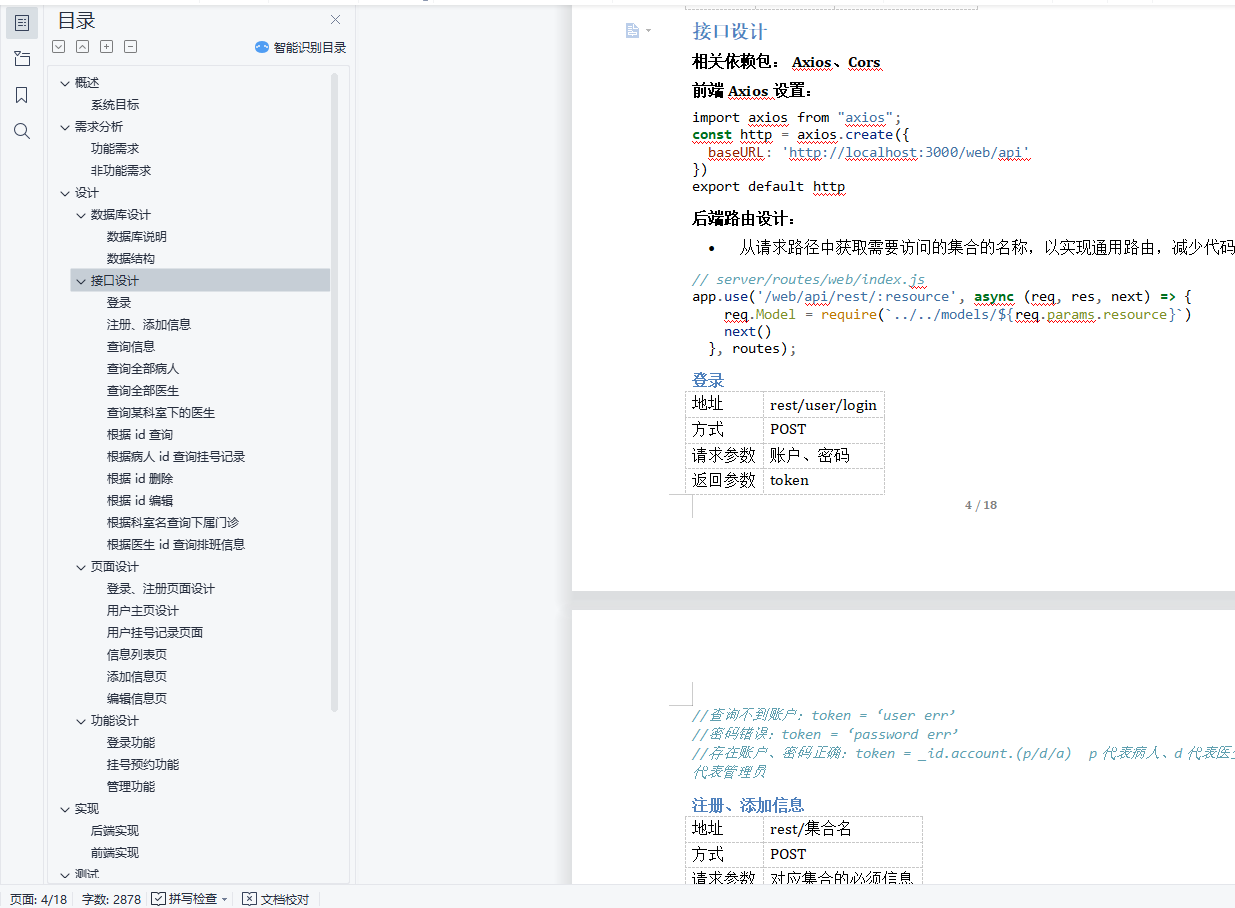Click the 字数: 2878 word count
Screen dimensions: 1235x908
click(111, 899)
